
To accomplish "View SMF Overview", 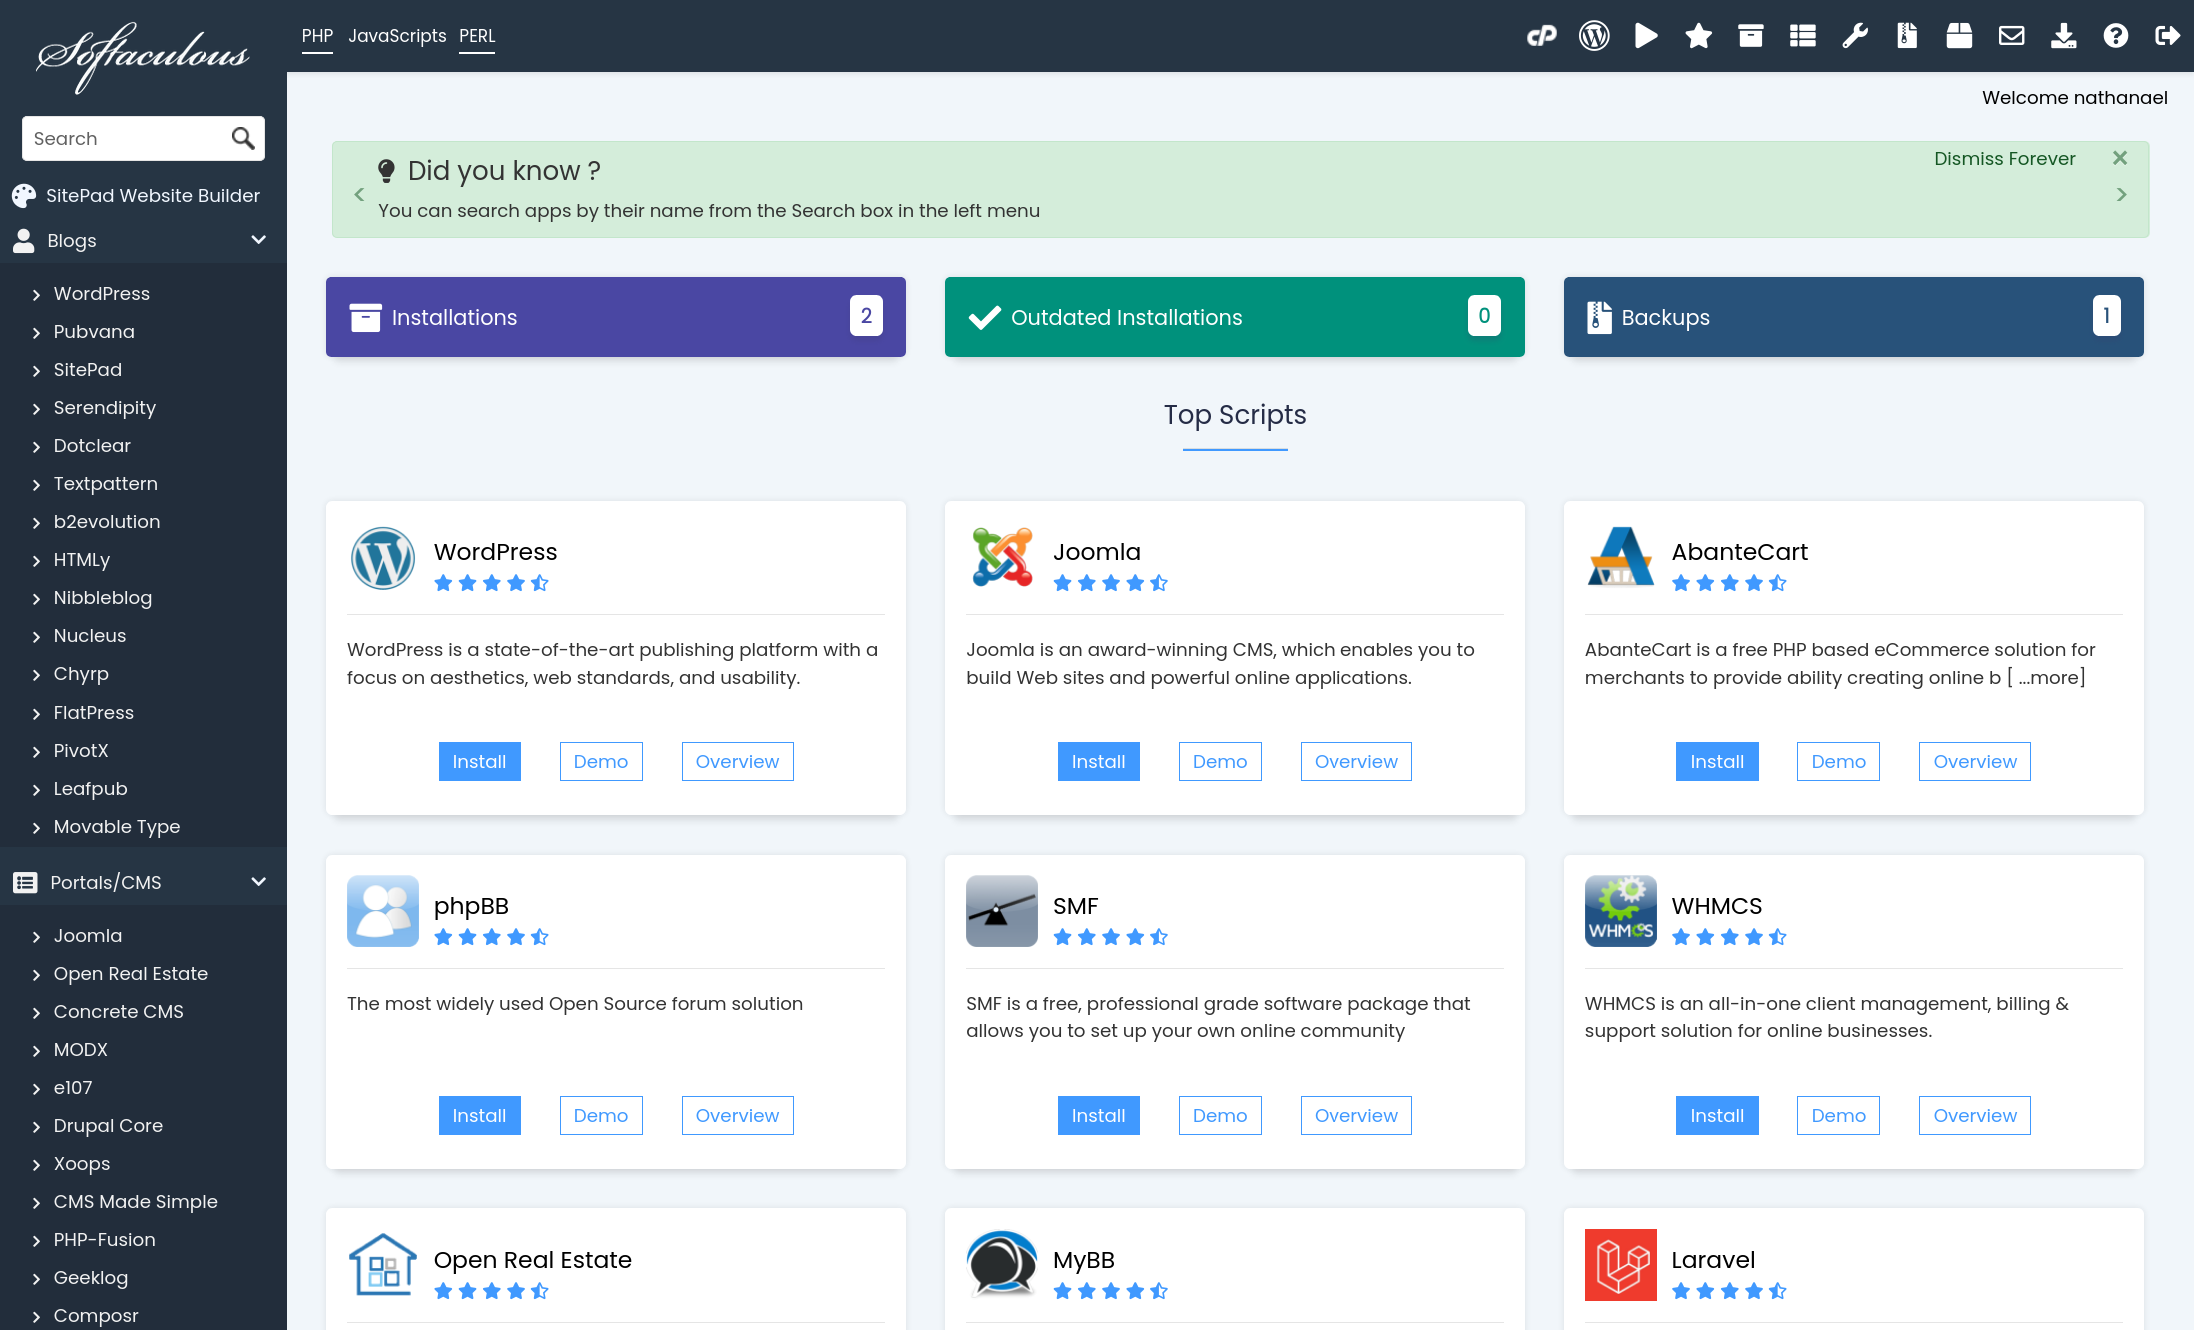I will point(1356,1115).
